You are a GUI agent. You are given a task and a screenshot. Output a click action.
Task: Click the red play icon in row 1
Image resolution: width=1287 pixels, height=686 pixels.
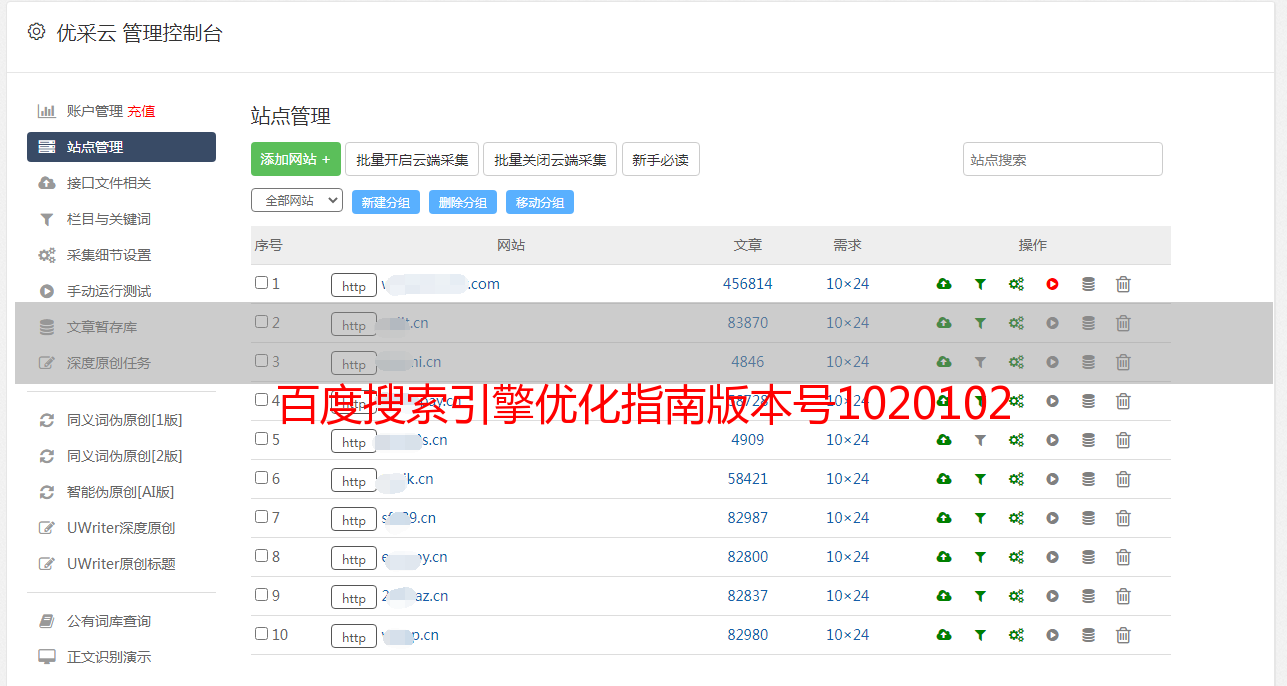tap(1052, 284)
